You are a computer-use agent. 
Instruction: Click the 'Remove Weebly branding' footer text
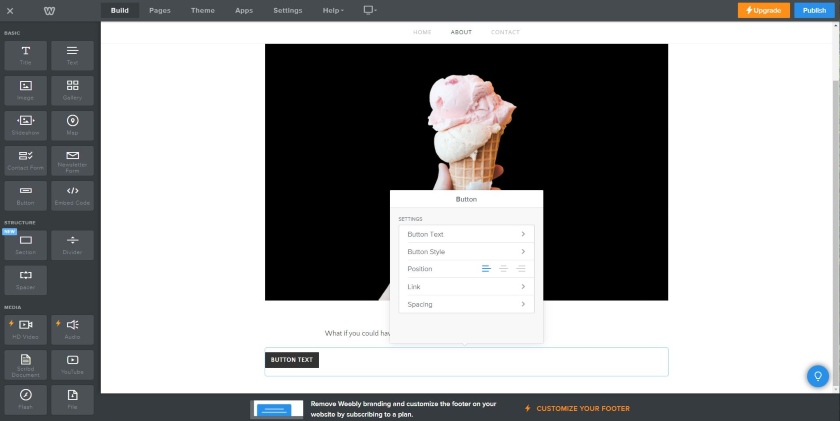tap(403, 409)
